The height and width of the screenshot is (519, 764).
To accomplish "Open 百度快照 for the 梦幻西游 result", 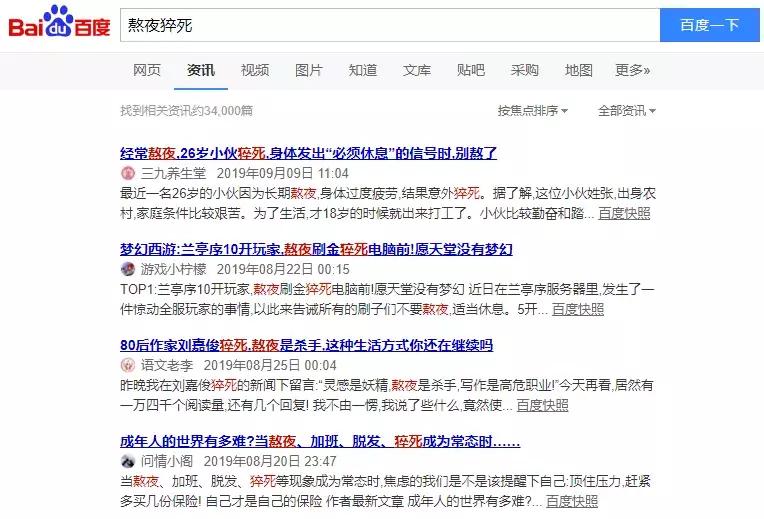I will (578, 309).
